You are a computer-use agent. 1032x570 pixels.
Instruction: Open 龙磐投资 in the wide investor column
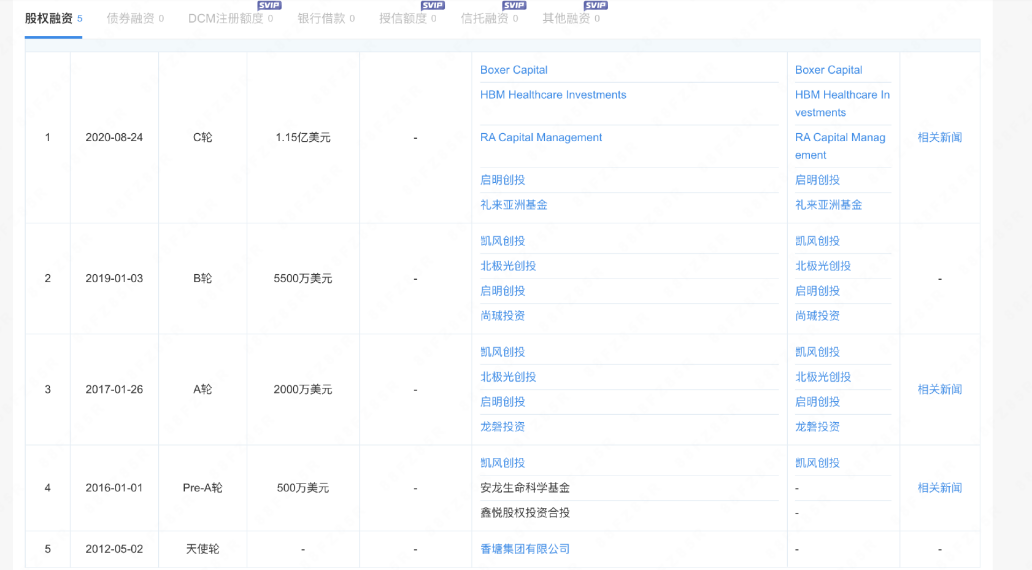click(502, 427)
